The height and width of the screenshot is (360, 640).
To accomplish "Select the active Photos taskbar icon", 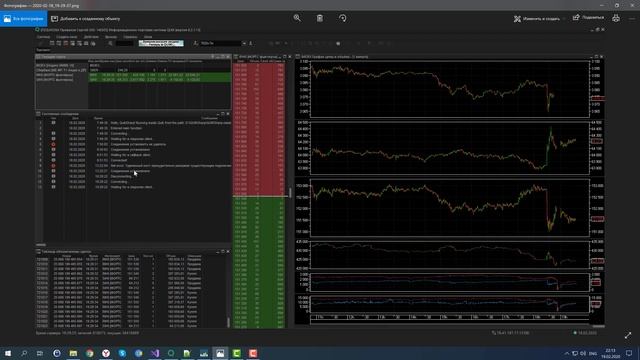I will point(220,353).
